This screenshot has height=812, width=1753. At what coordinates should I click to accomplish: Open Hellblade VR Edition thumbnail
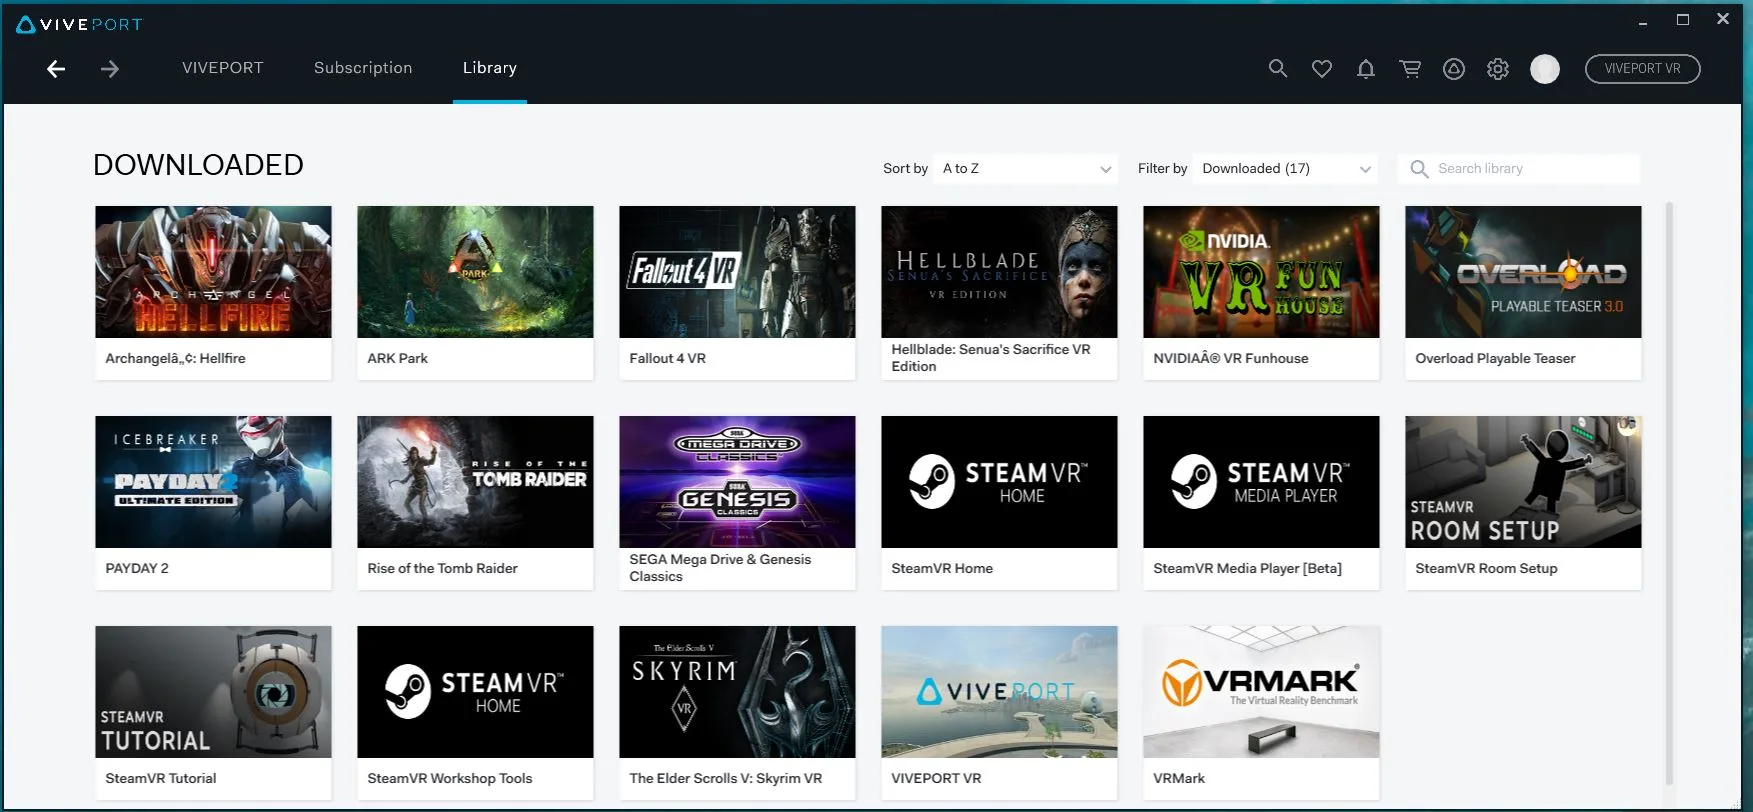pyautogui.click(x=999, y=272)
